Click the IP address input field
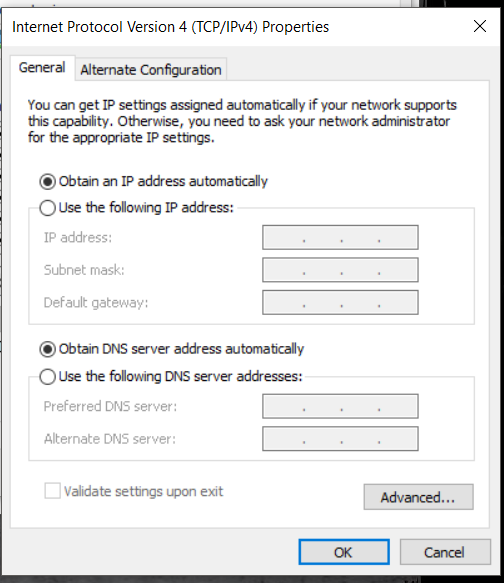 340,237
